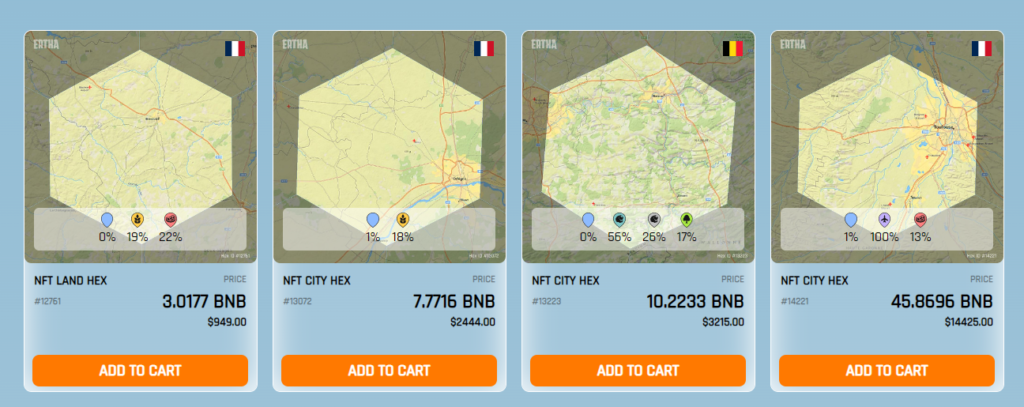Click the #13223 hex ID label
Screen dimensions: 1024x407
[546, 301]
